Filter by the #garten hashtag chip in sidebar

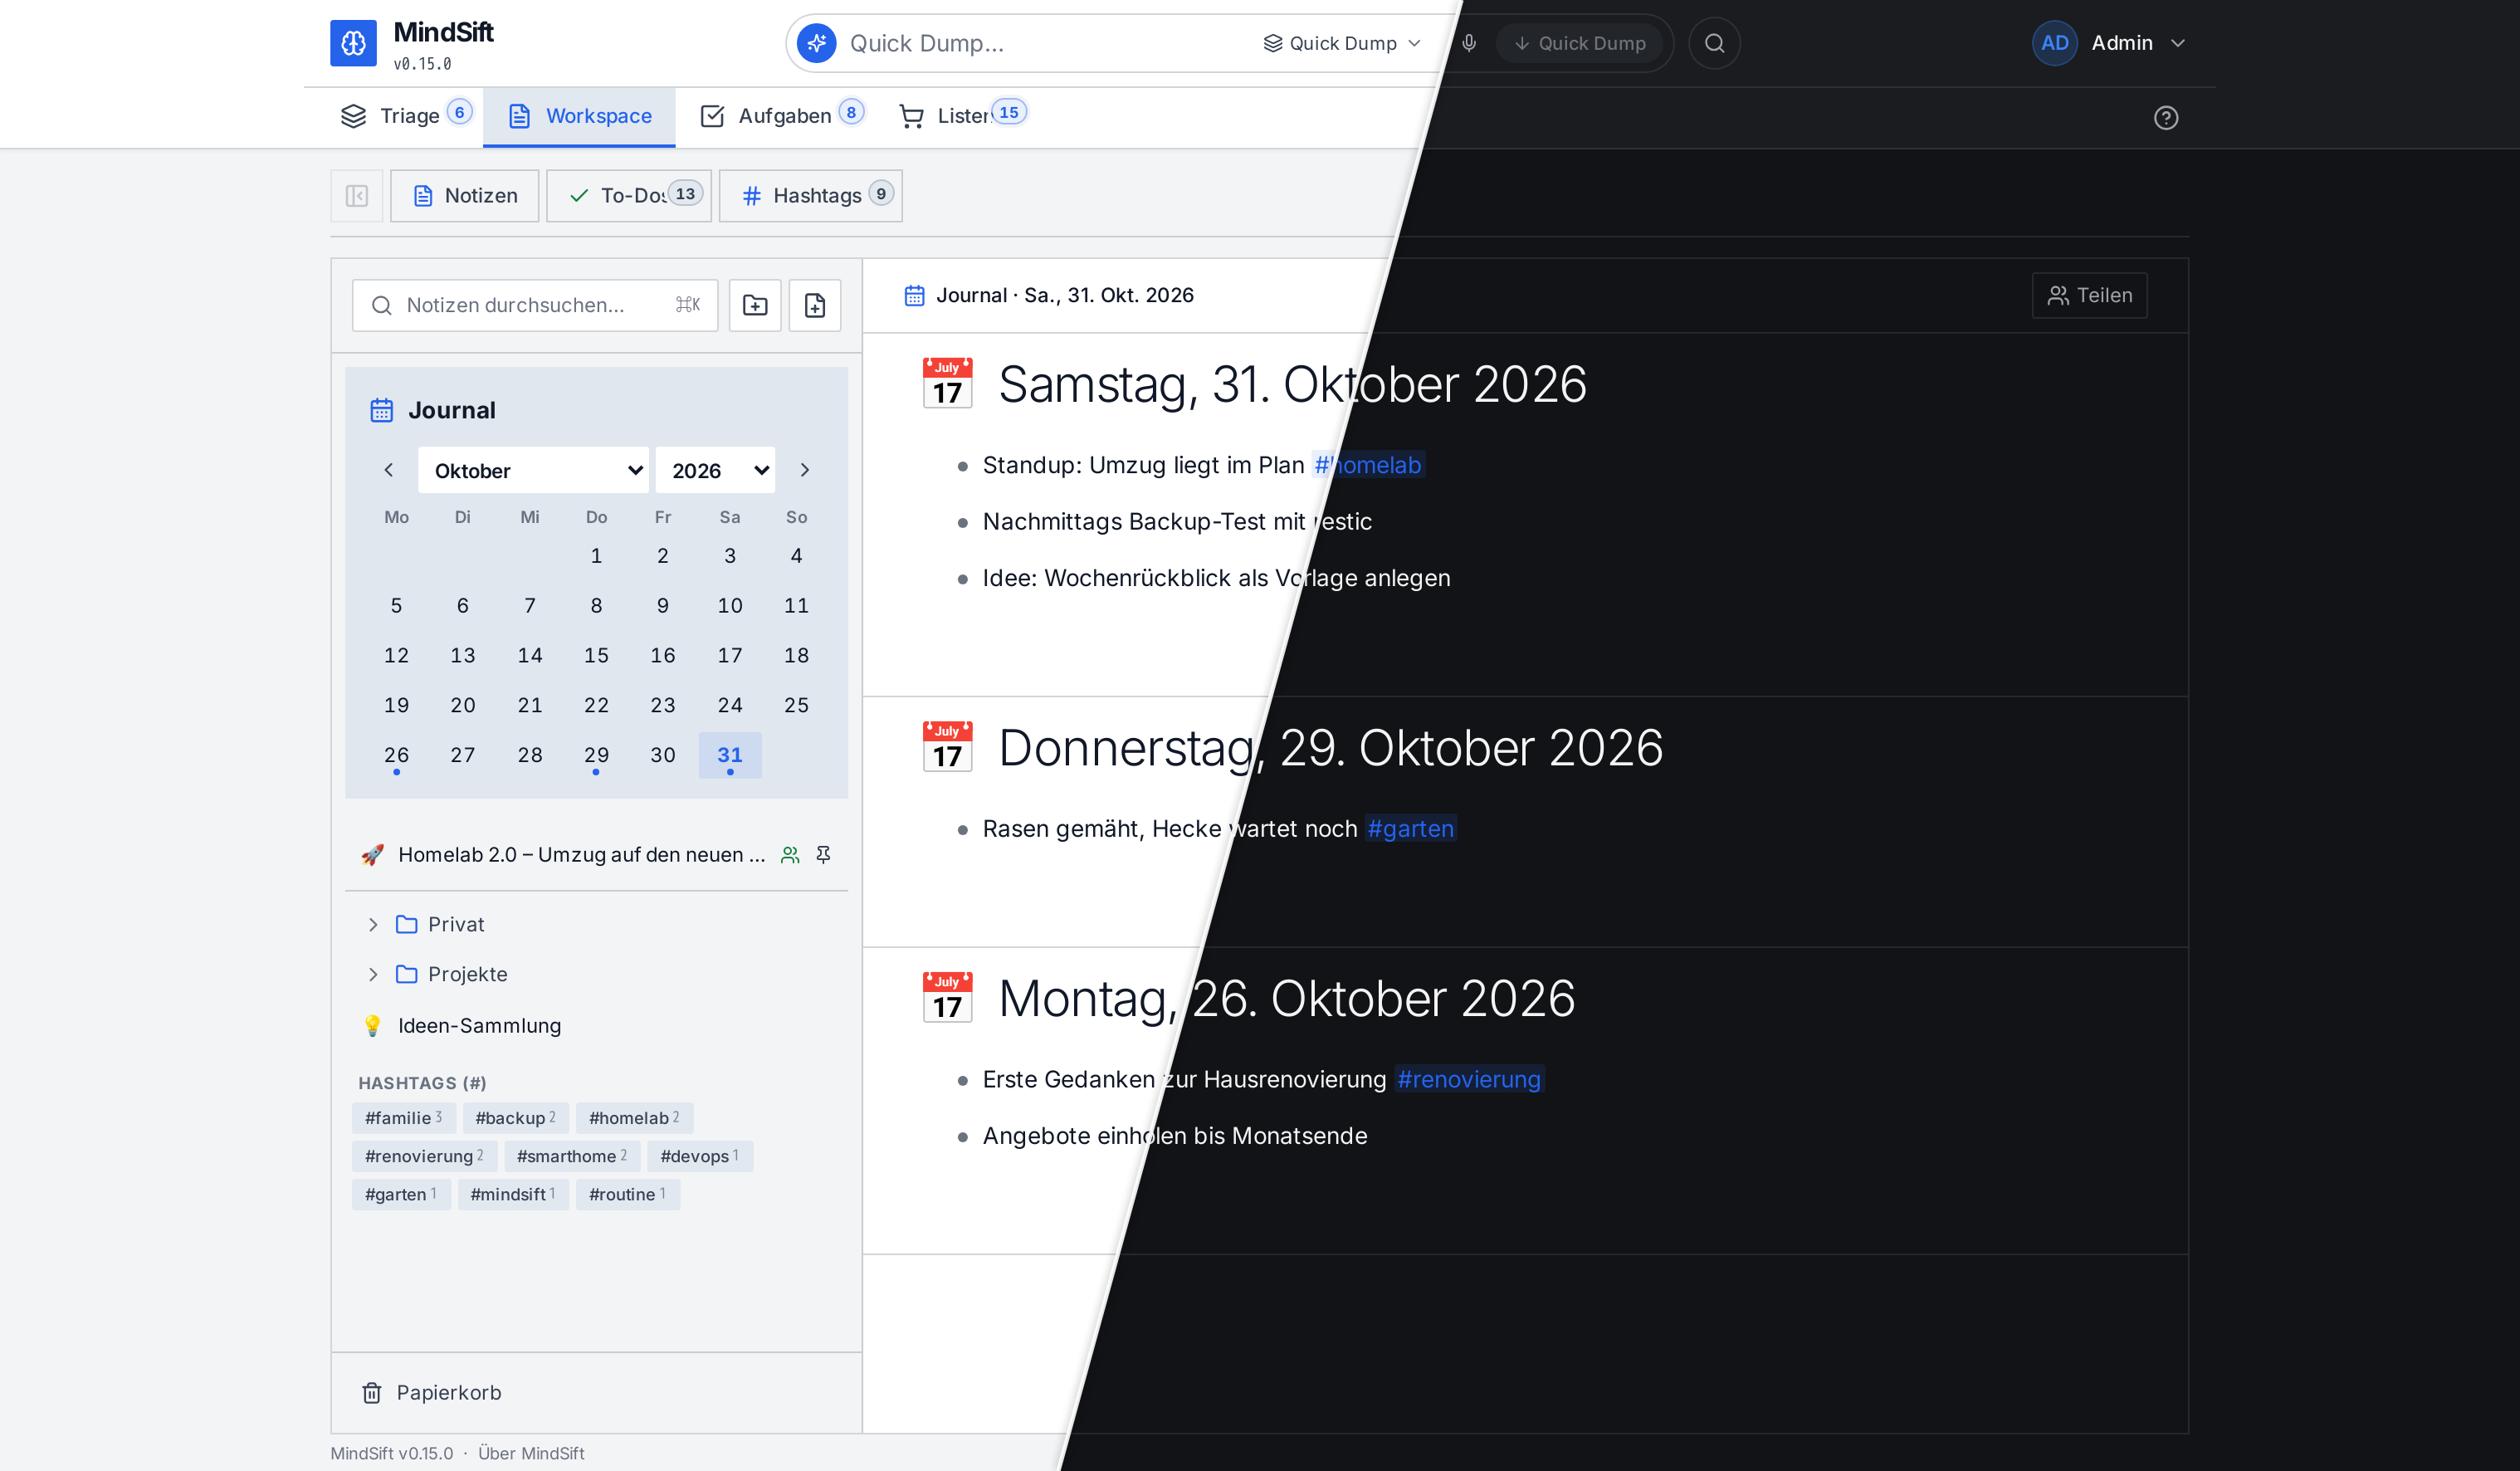point(401,1194)
